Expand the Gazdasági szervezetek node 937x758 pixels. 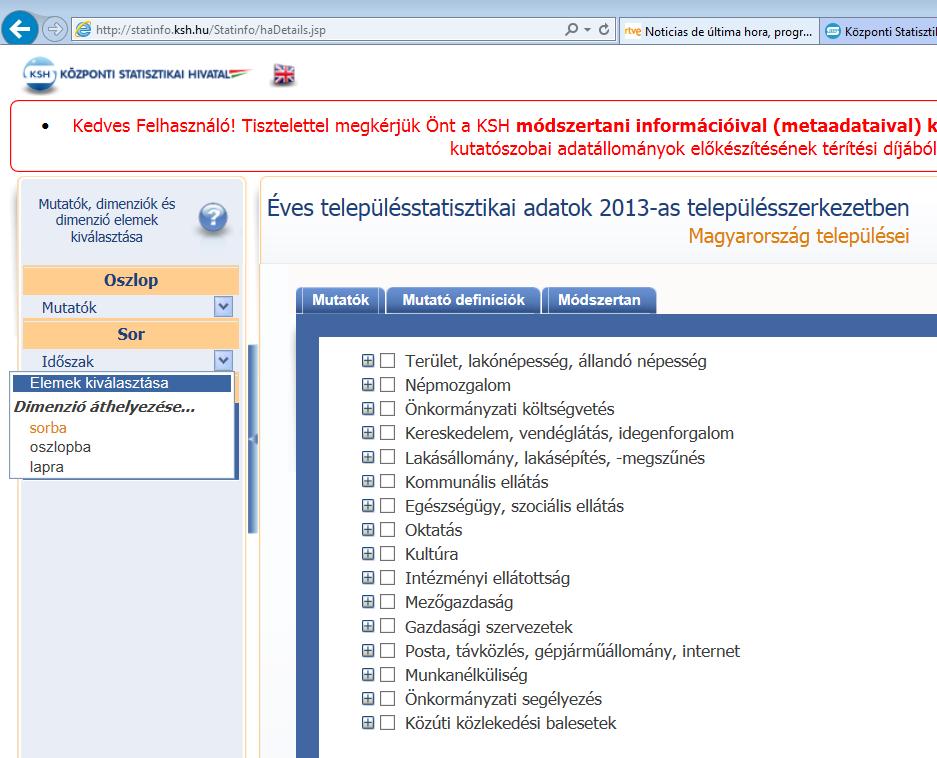click(x=368, y=626)
